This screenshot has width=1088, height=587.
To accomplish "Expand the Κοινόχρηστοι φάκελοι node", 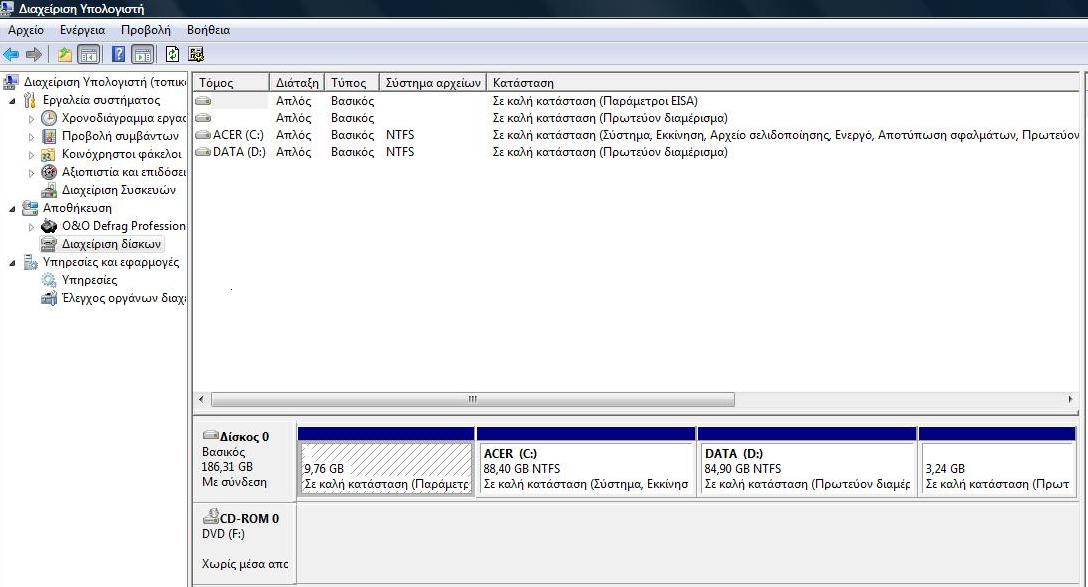I will [31, 155].
